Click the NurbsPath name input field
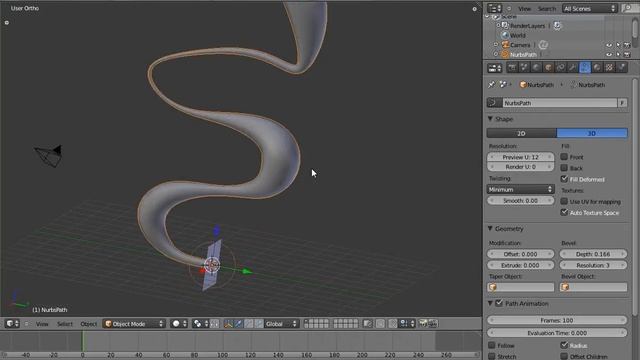The image size is (640, 360). pyautogui.click(x=560, y=103)
